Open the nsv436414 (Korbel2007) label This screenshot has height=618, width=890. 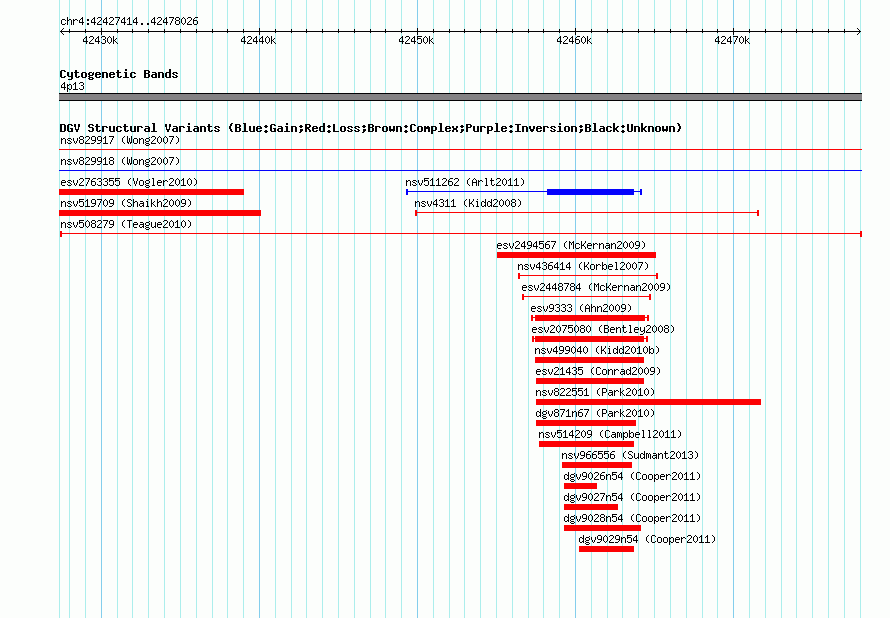583,266
